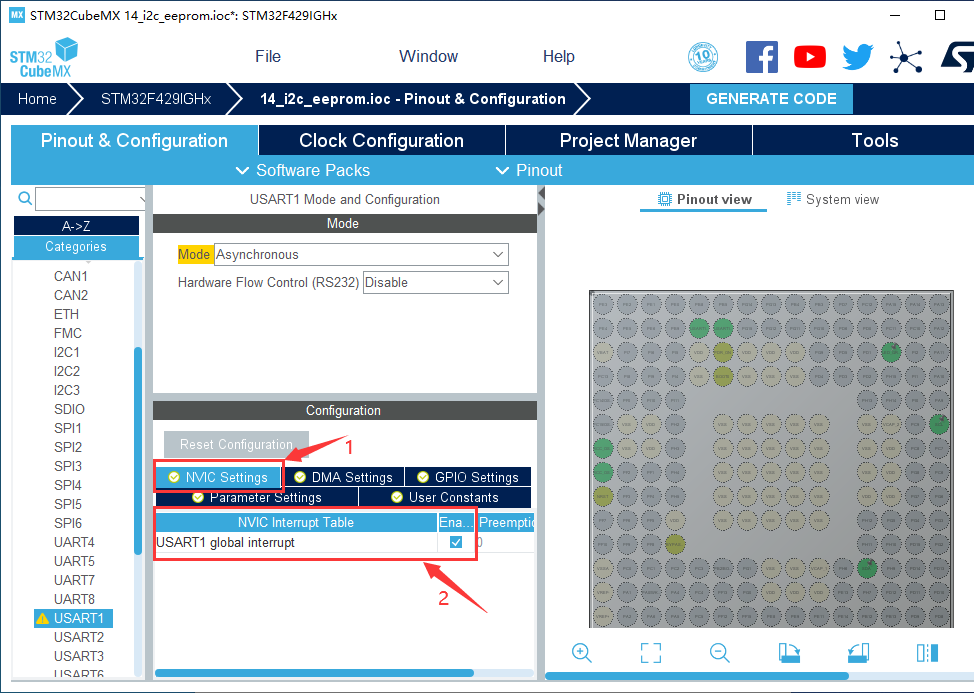
Task: Open the Twitter link icon
Action: pos(857,57)
